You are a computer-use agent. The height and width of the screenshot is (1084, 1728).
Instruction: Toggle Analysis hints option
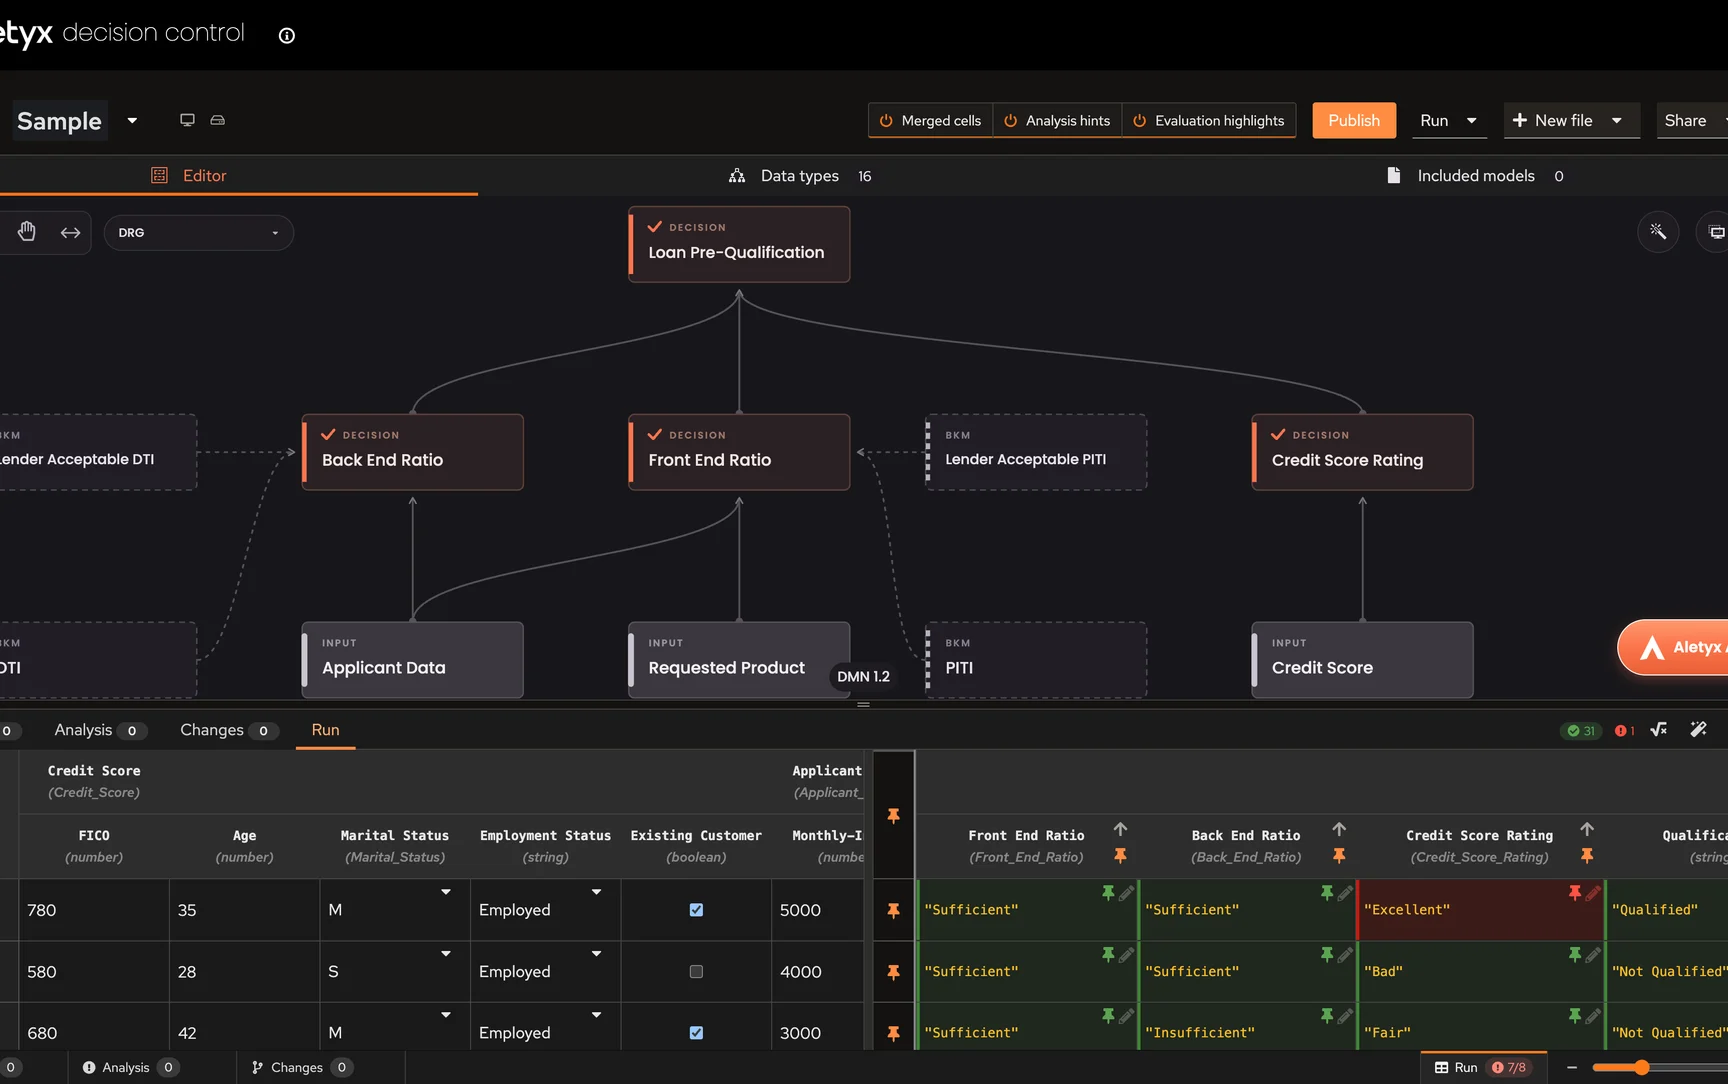[1057, 121]
